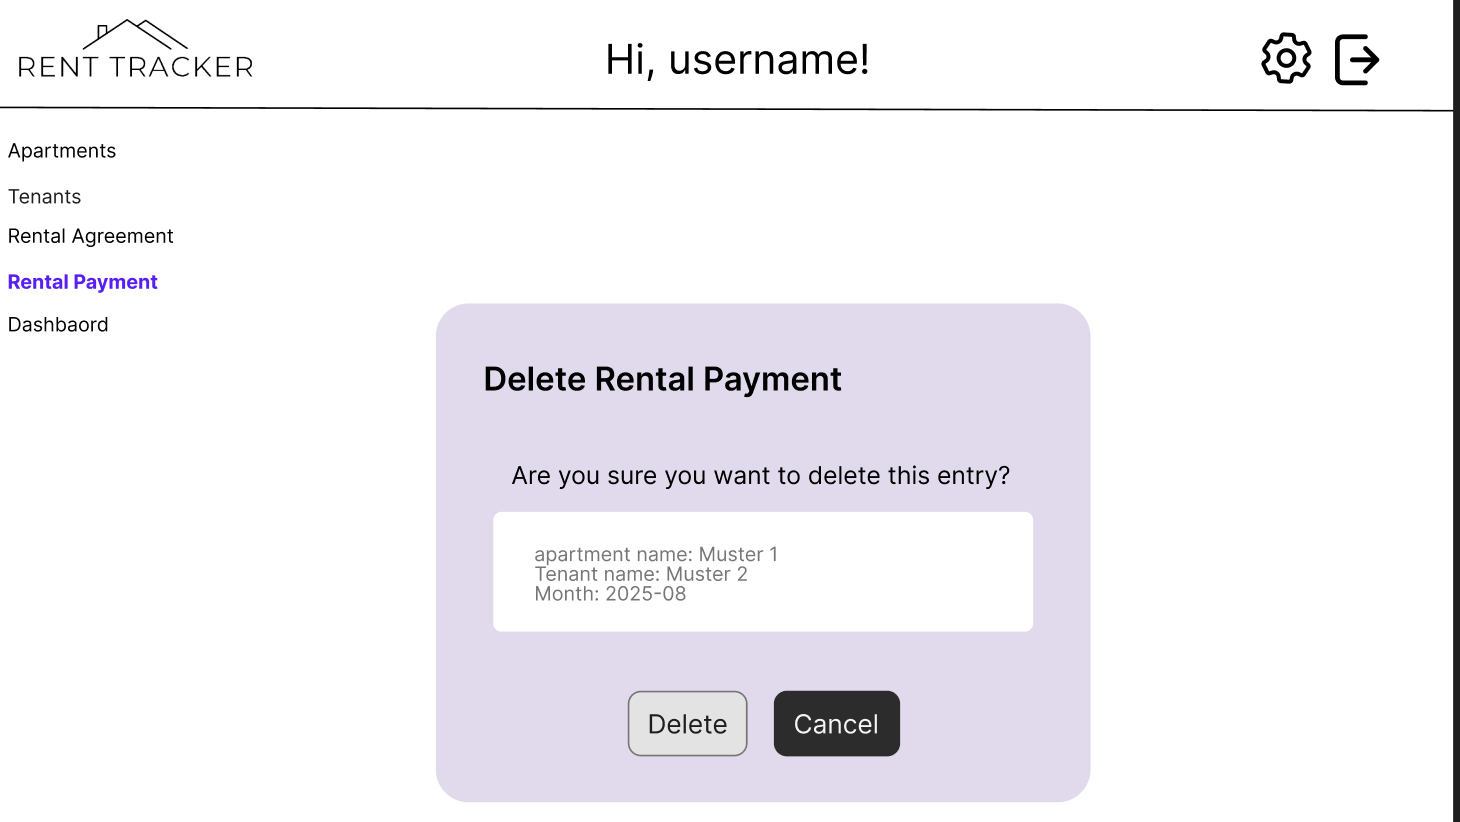Click the Tenant name Muster 2 line
The height and width of the screenshot is (822, 1460).
point(641,574)
